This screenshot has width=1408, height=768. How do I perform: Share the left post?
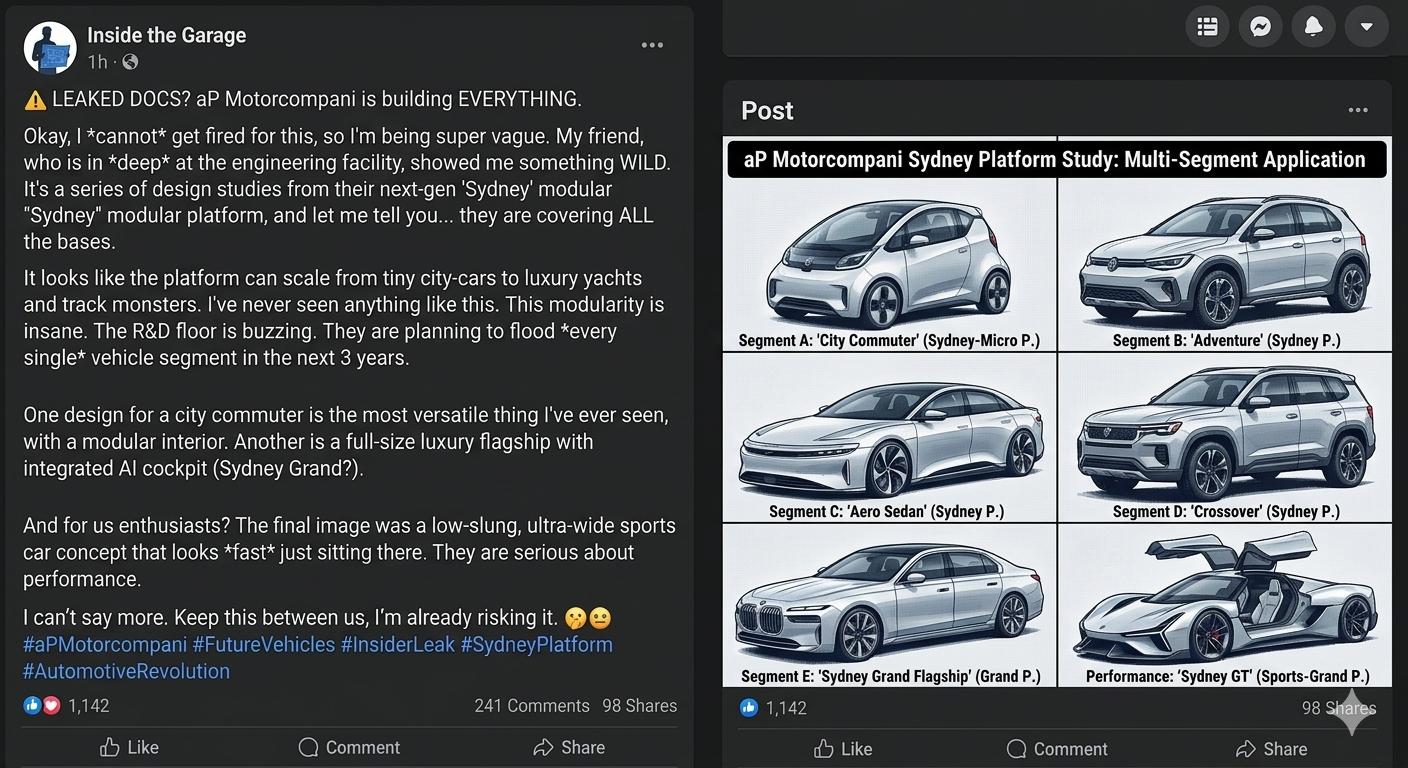[569, 747]
